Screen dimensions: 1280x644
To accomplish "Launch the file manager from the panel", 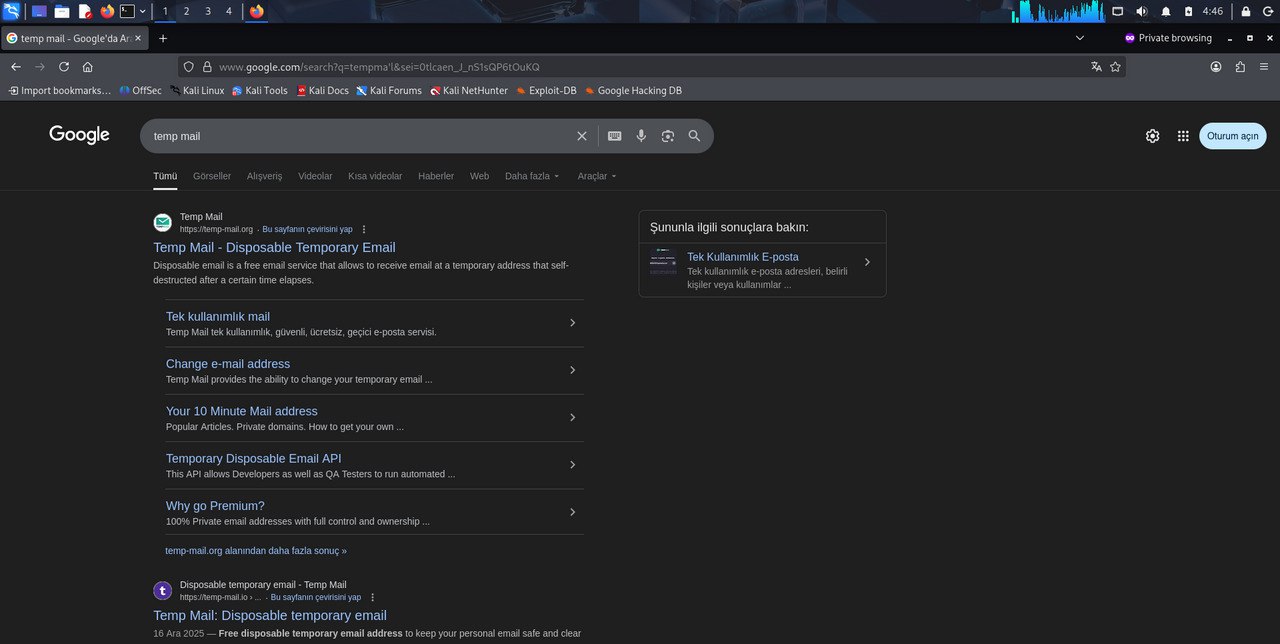I will tap(62, 11).
